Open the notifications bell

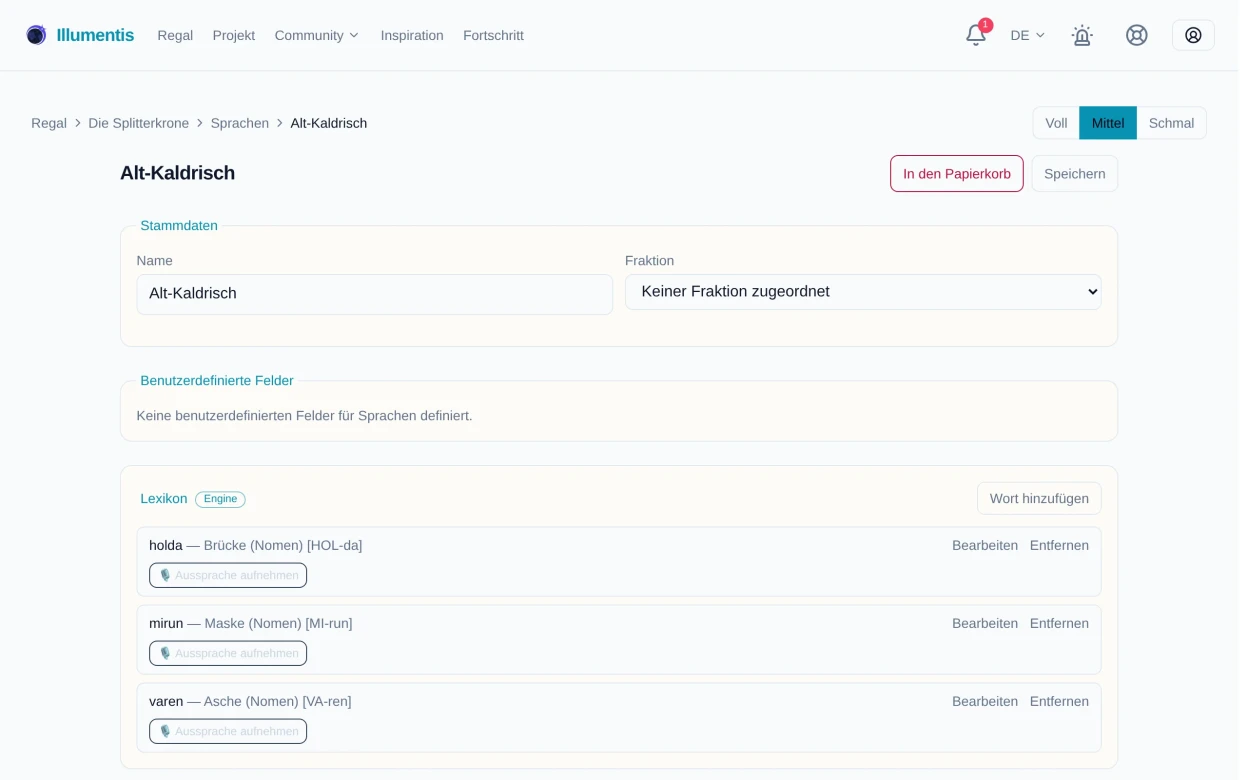point(975,35)
